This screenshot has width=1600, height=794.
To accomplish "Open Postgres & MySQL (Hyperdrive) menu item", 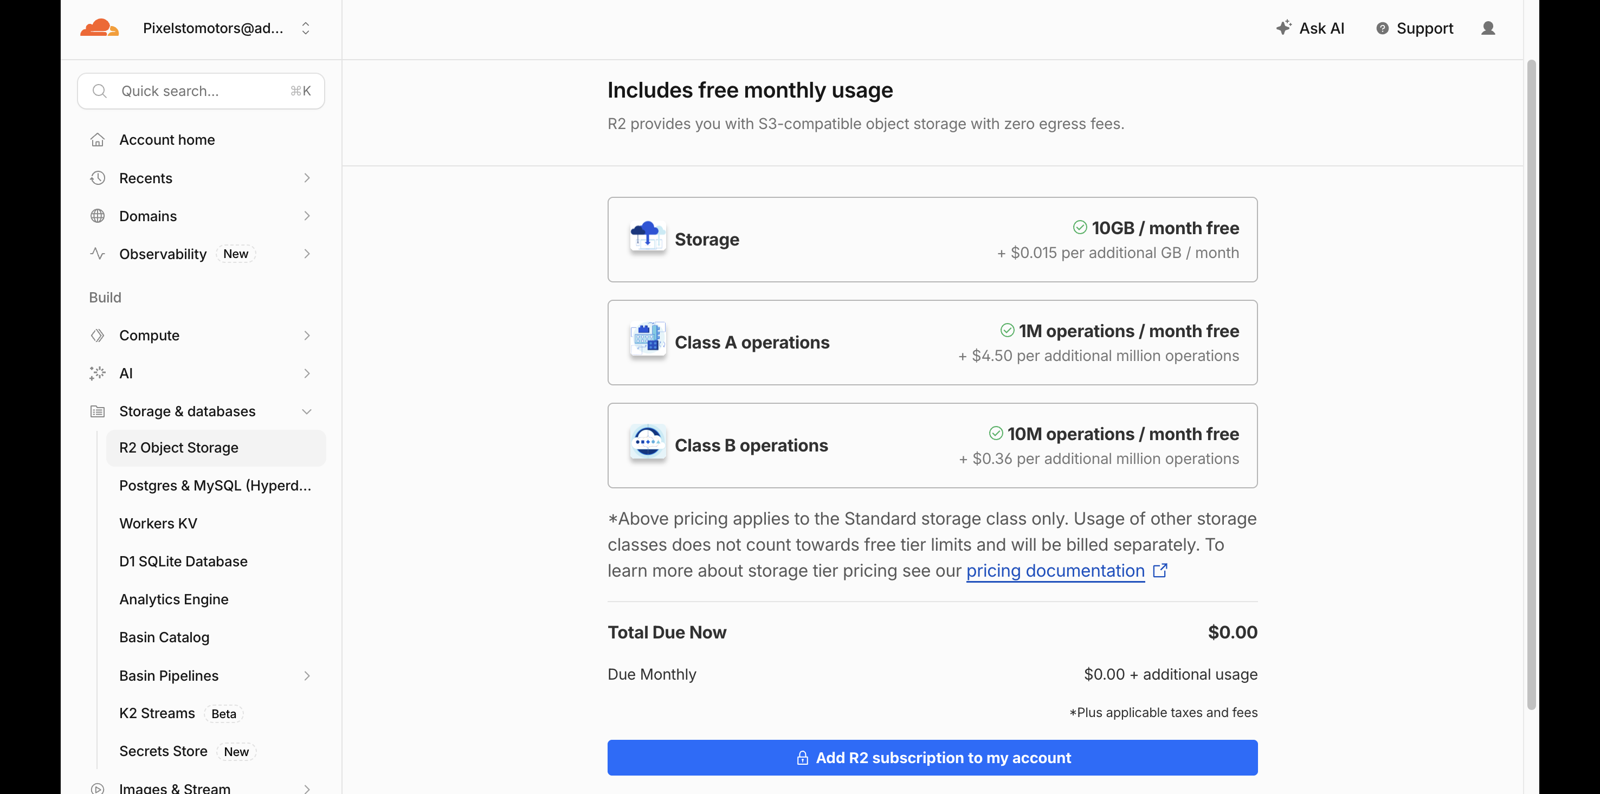I will click(x=216, y=486).
